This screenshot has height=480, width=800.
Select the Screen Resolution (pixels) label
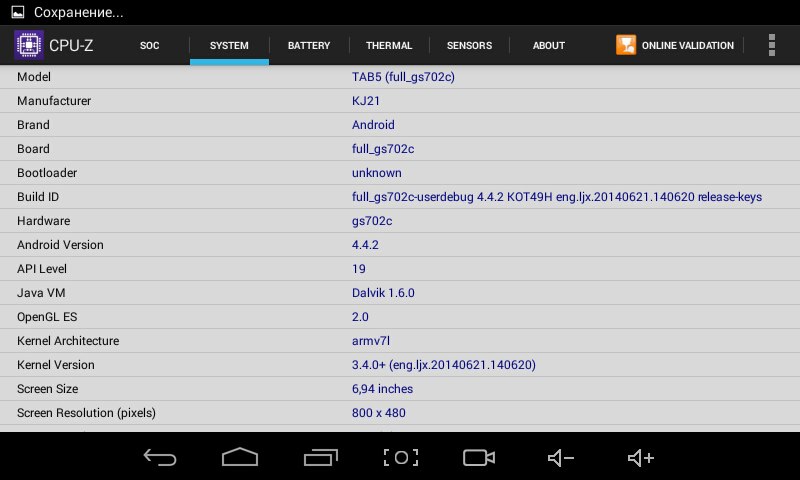(x=86, y=412)
